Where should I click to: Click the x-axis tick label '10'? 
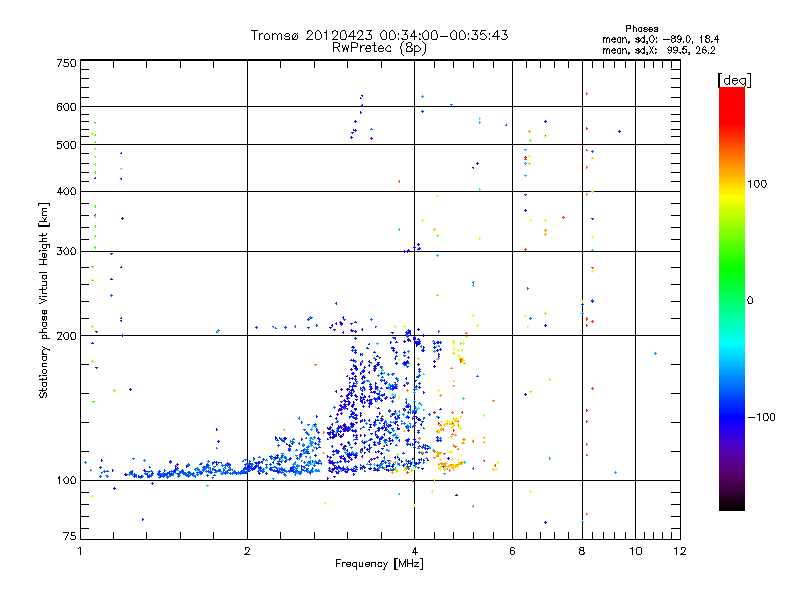pyautogui.click(x=635, y=551)
